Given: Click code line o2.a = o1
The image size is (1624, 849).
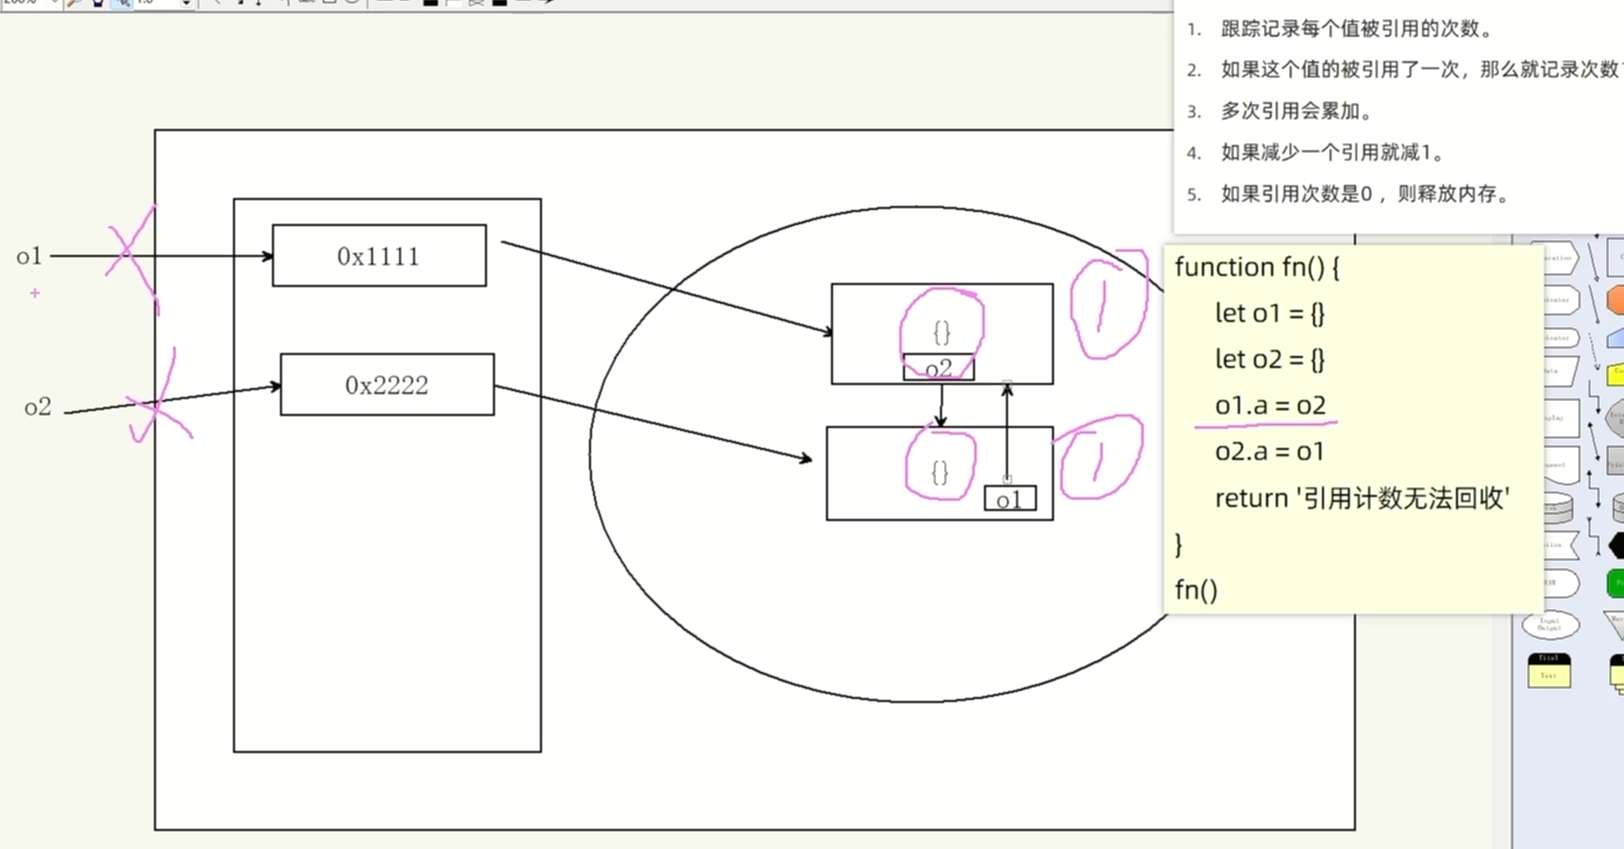Looking at the screenshot, I should pos(1270,451).
